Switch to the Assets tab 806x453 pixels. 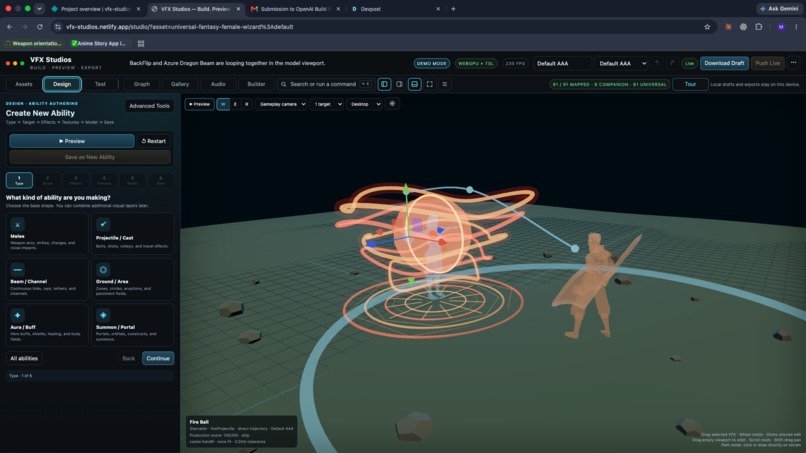tap(24, 84)
